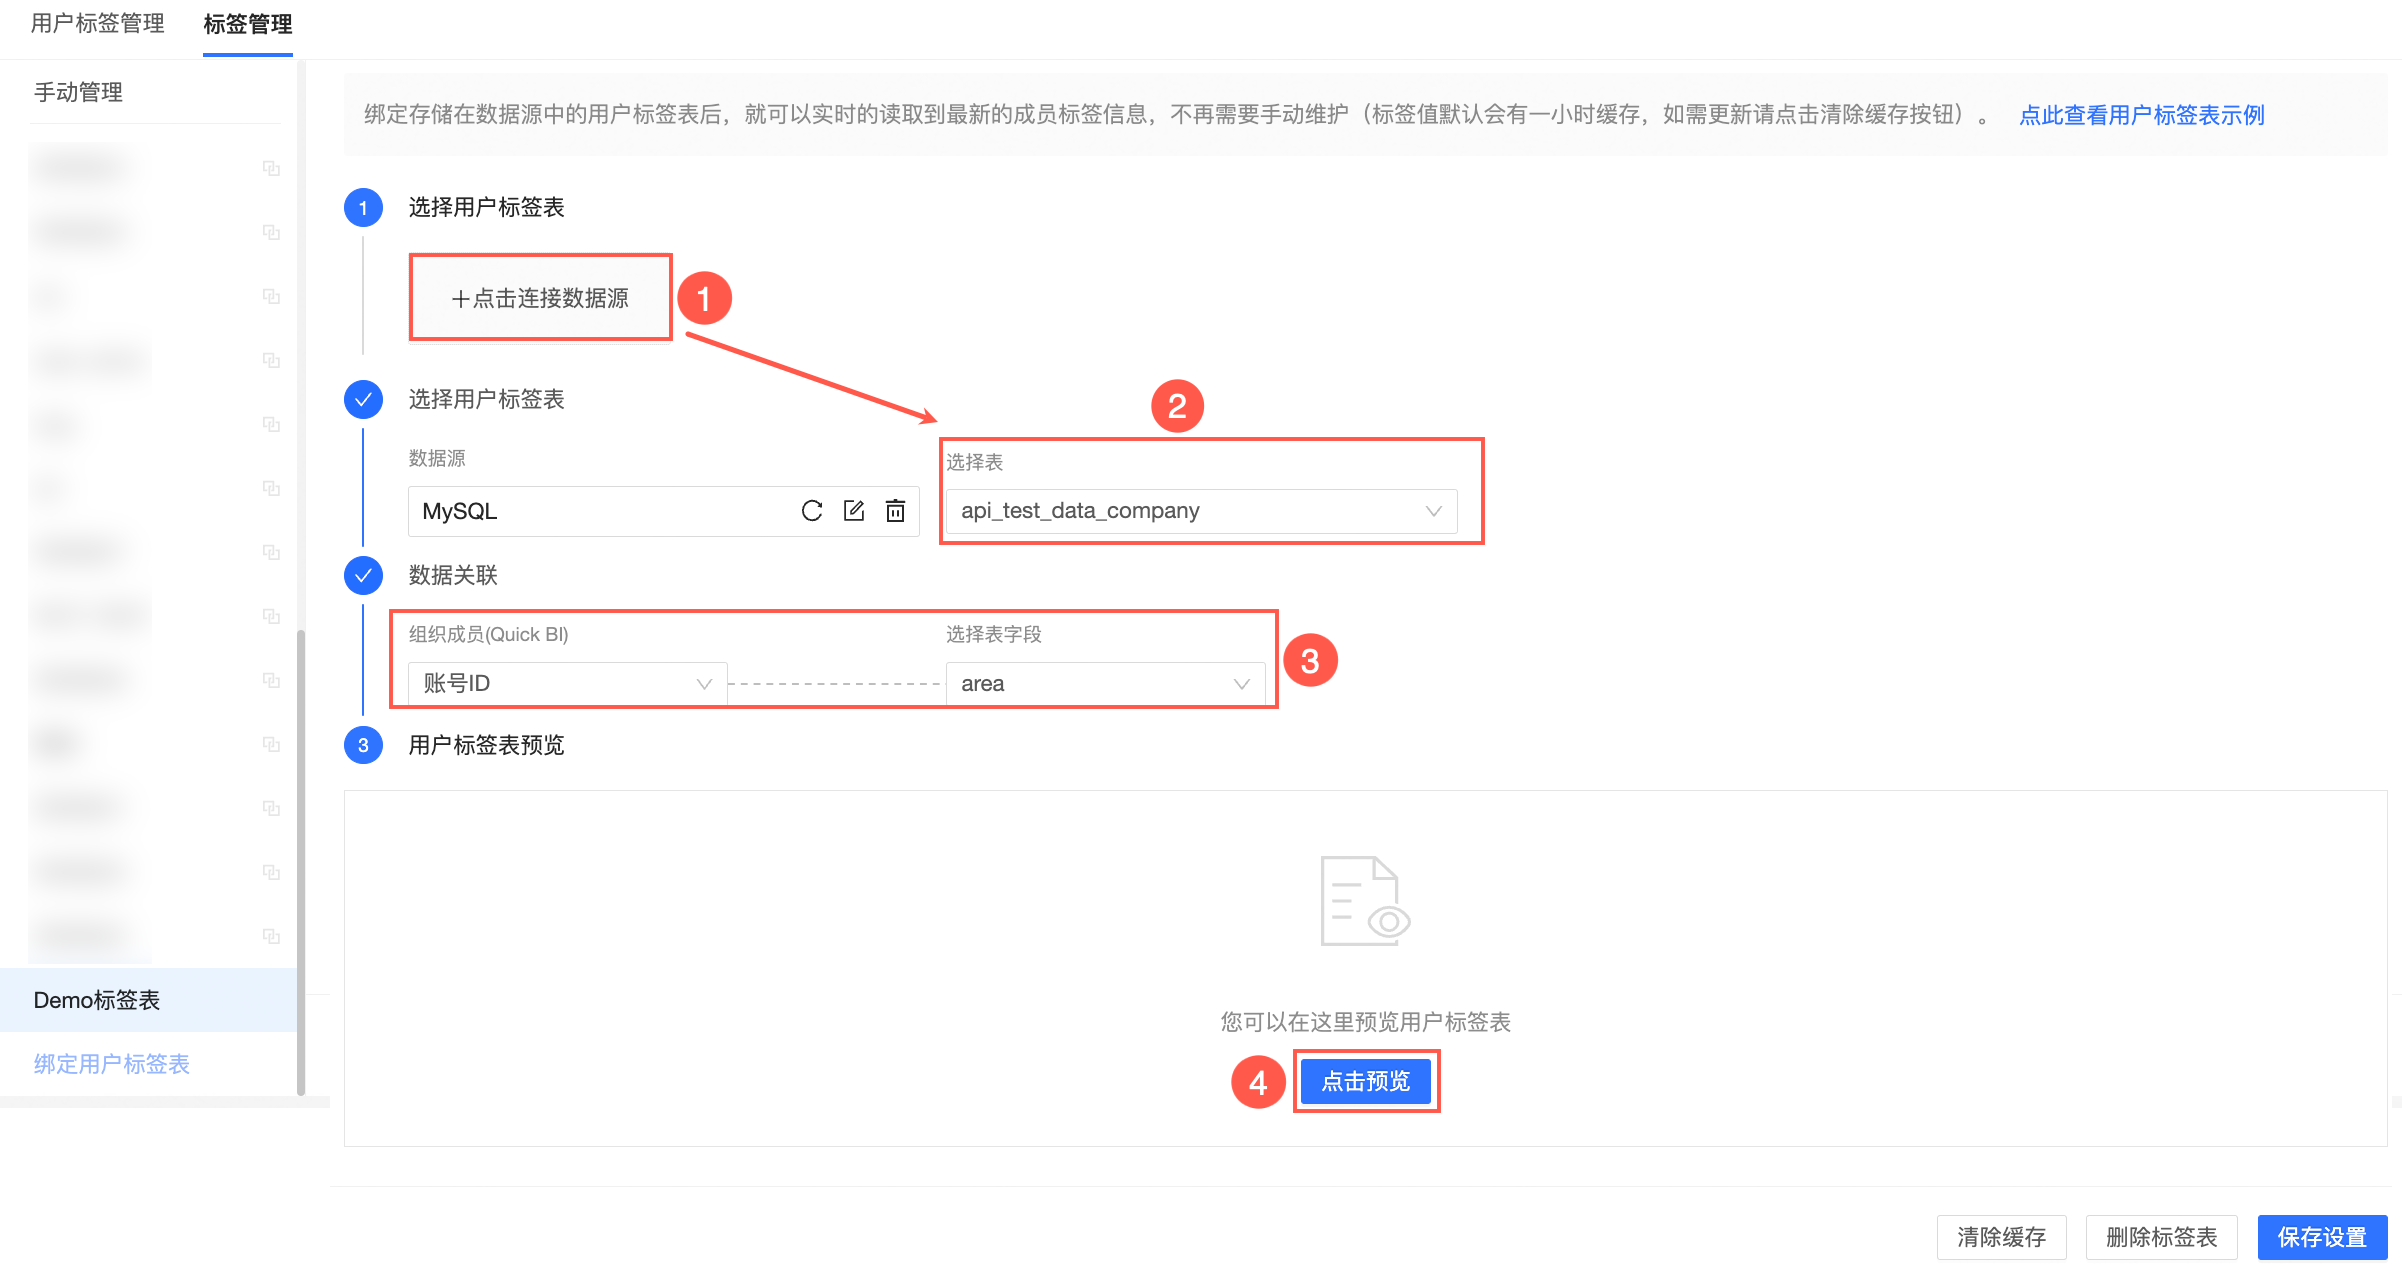Select the 标签管理 tab
The image size is (2402, 1270).
coord(247,24)
